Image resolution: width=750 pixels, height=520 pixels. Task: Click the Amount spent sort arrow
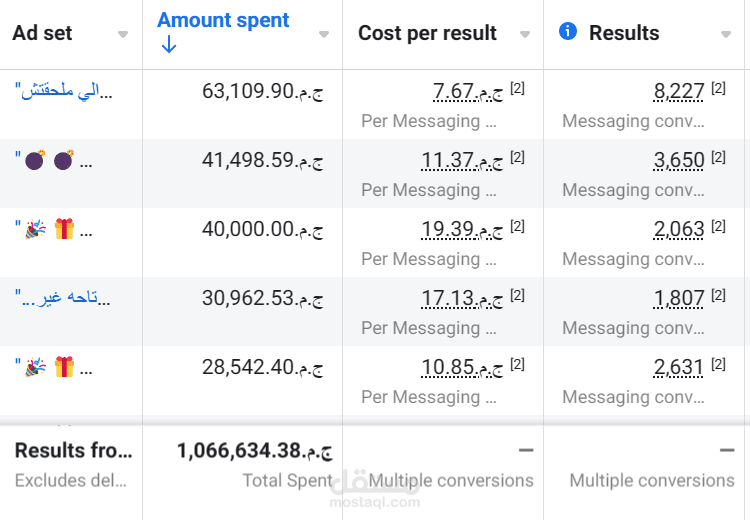[168, 45]
